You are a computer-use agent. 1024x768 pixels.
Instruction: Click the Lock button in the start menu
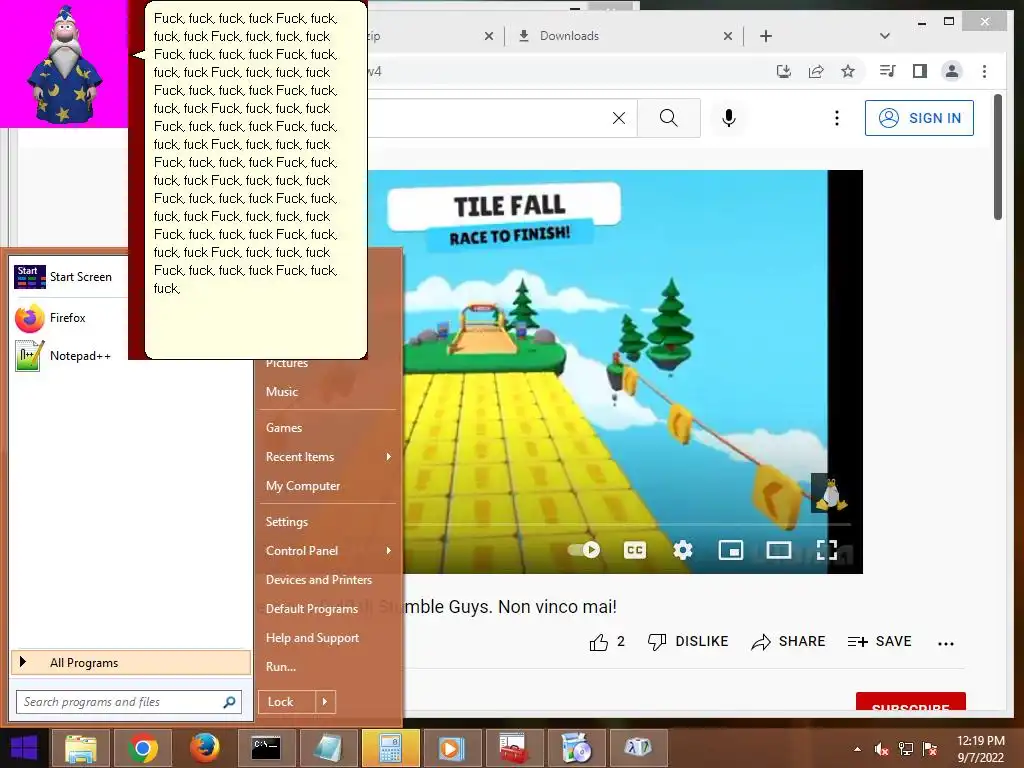[287, 702]
